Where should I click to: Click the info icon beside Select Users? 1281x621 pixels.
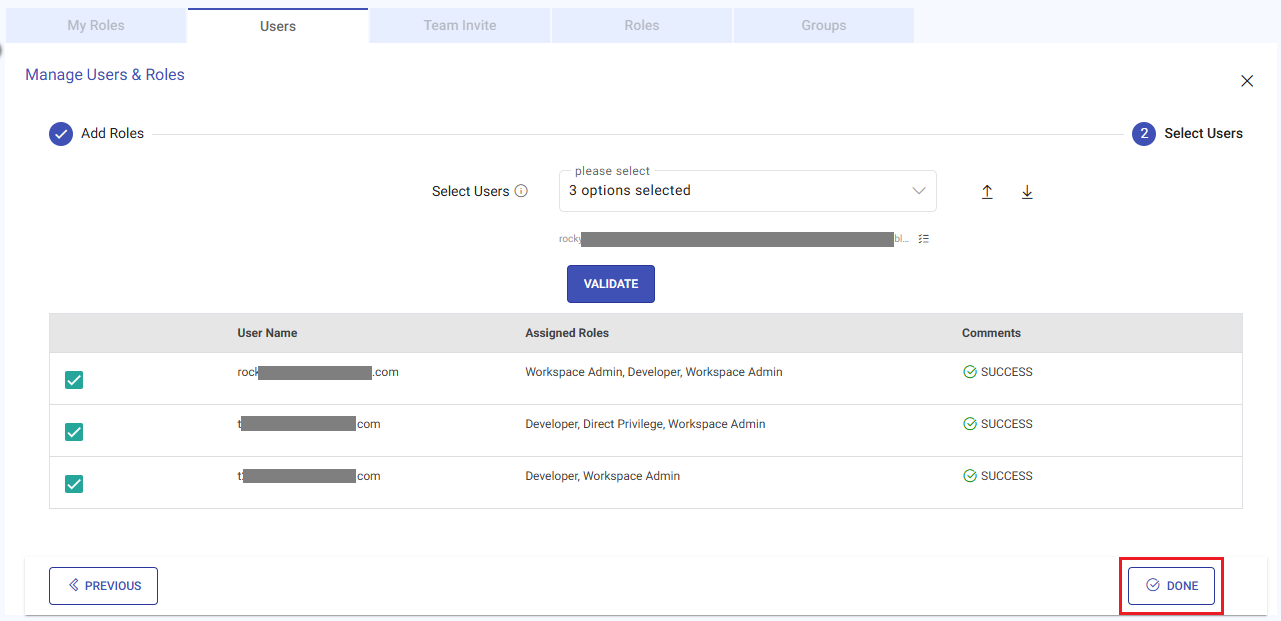[521, 191]
